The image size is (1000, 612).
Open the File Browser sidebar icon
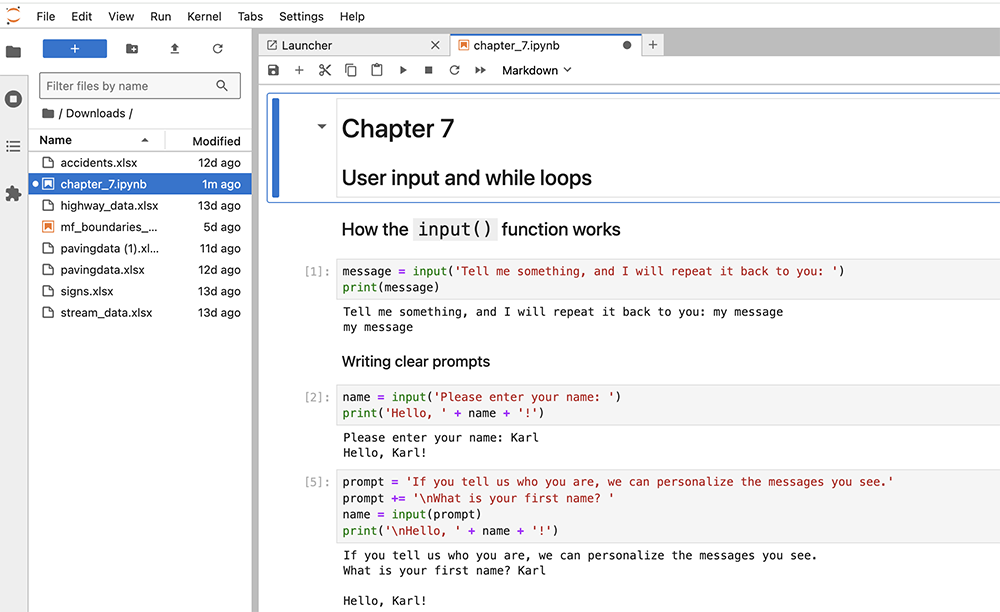click(x=13, y=52)
